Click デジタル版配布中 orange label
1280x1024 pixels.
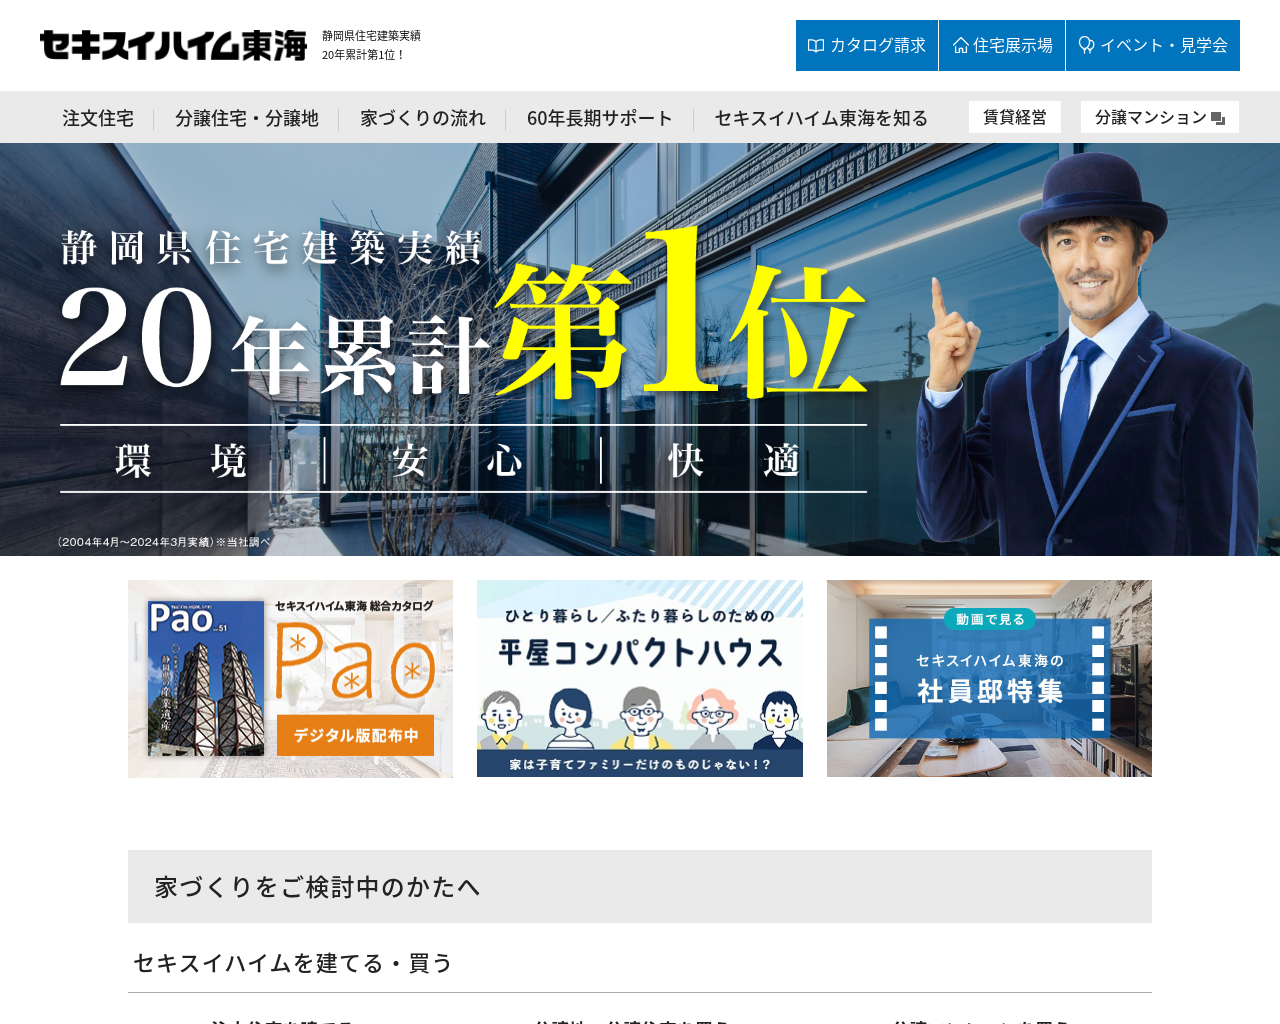click(355, 735)
